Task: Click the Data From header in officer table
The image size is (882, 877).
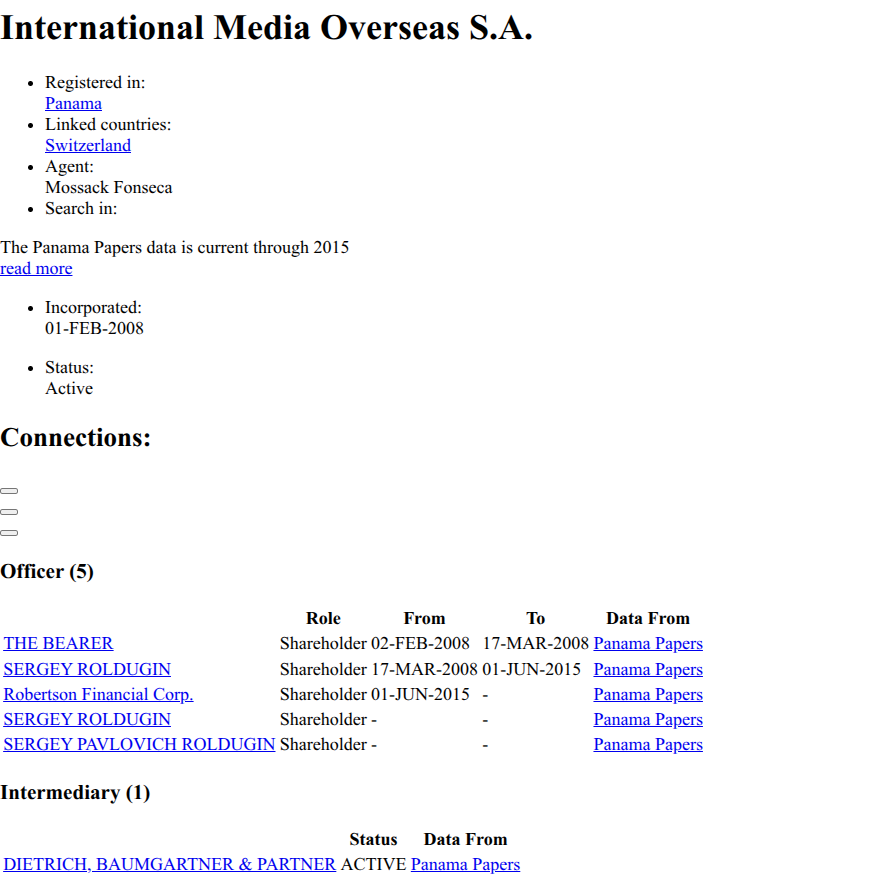Action: coord(648,619)
